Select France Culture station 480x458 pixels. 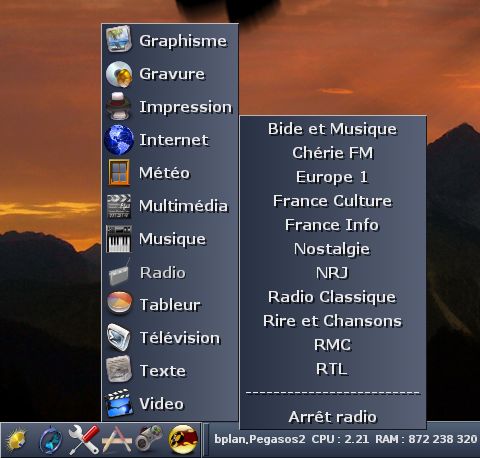pos(333,201)
